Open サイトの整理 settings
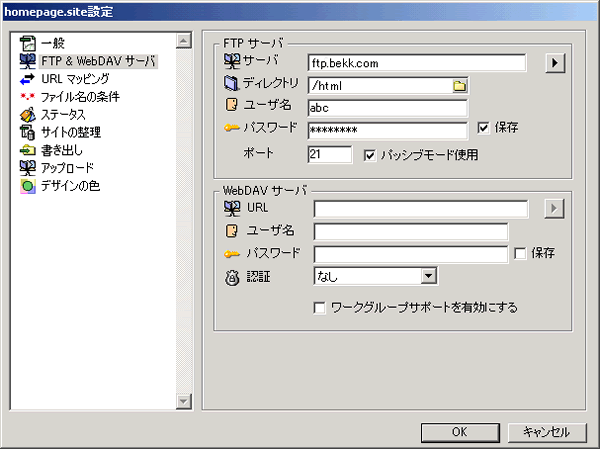Viewport: 600px width, 449px height. (71, 132)
